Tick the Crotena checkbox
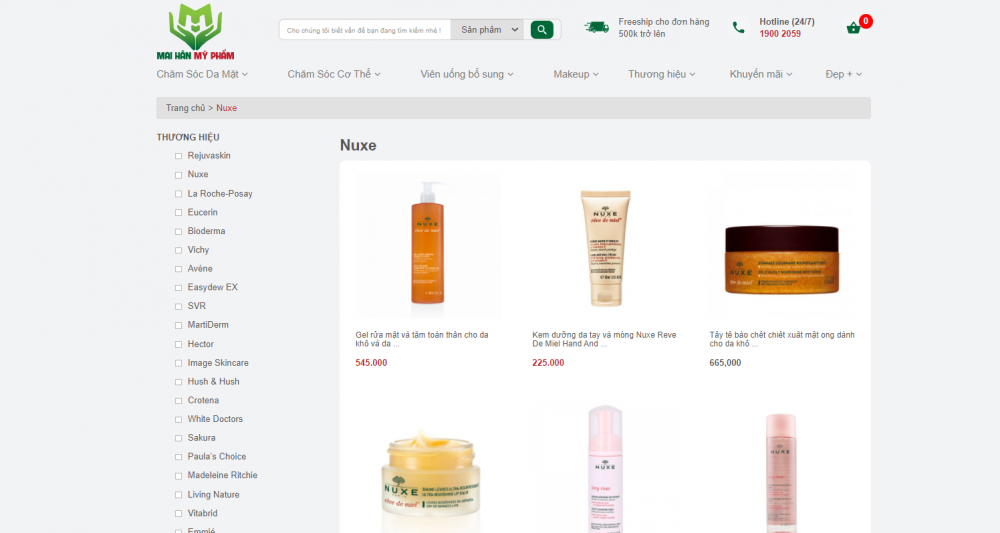The height and width of the screenshot is (533, 1000). [179, 400]
